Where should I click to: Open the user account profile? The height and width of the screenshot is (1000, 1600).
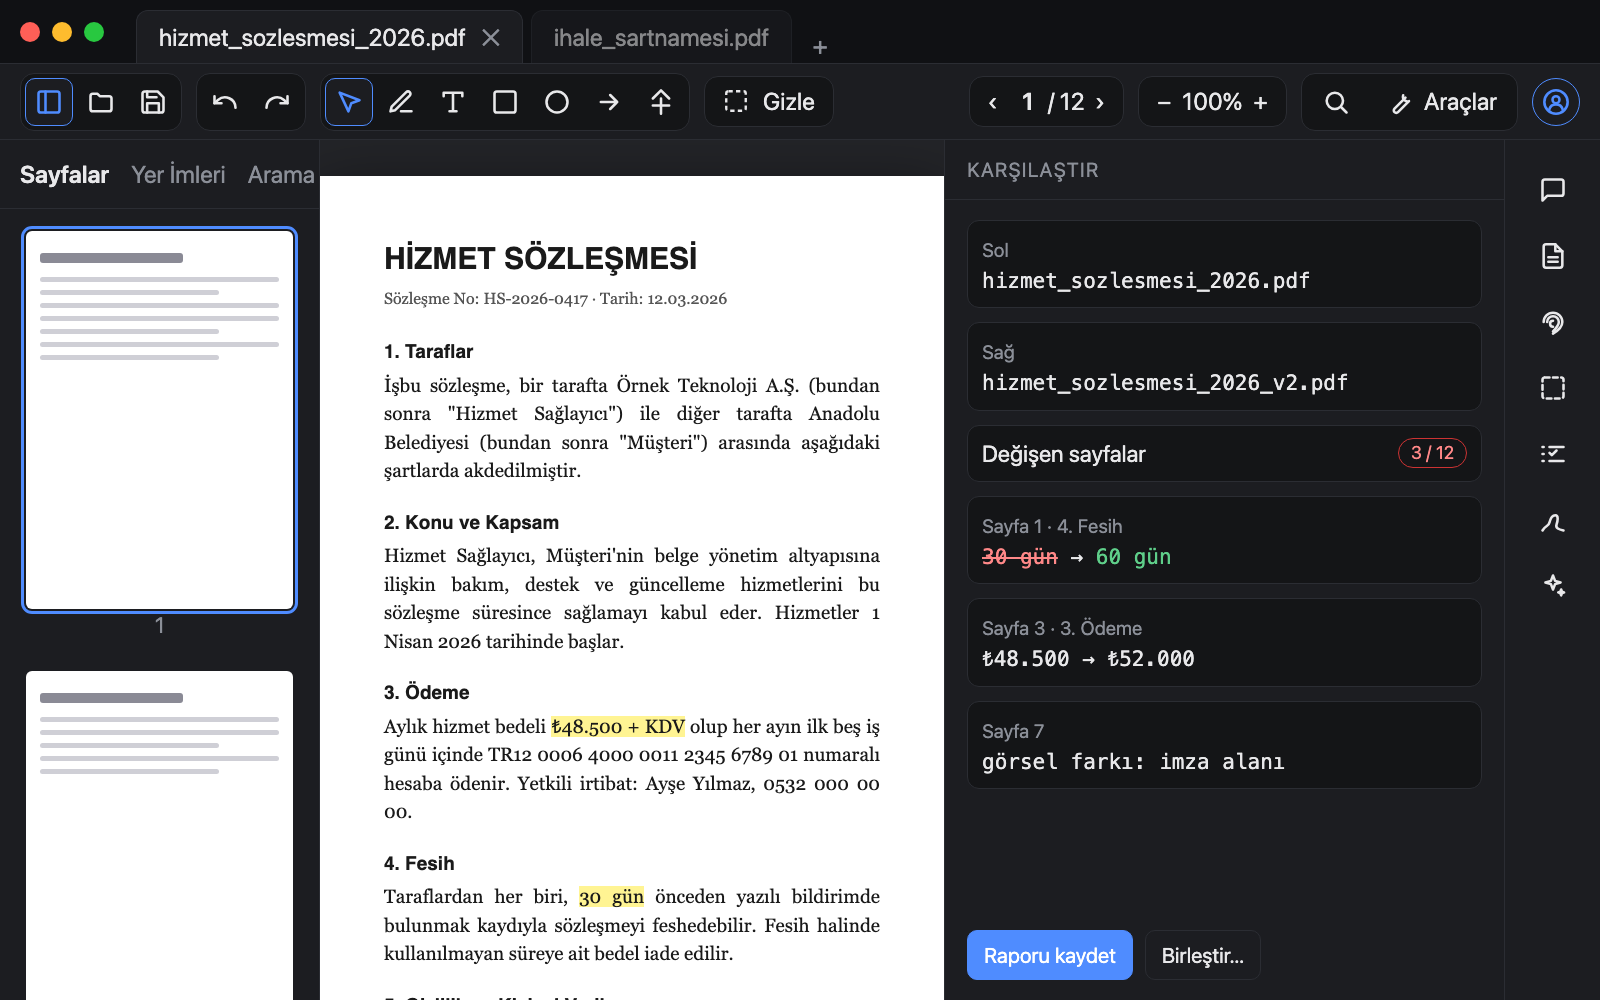[x=1556, y=102]
